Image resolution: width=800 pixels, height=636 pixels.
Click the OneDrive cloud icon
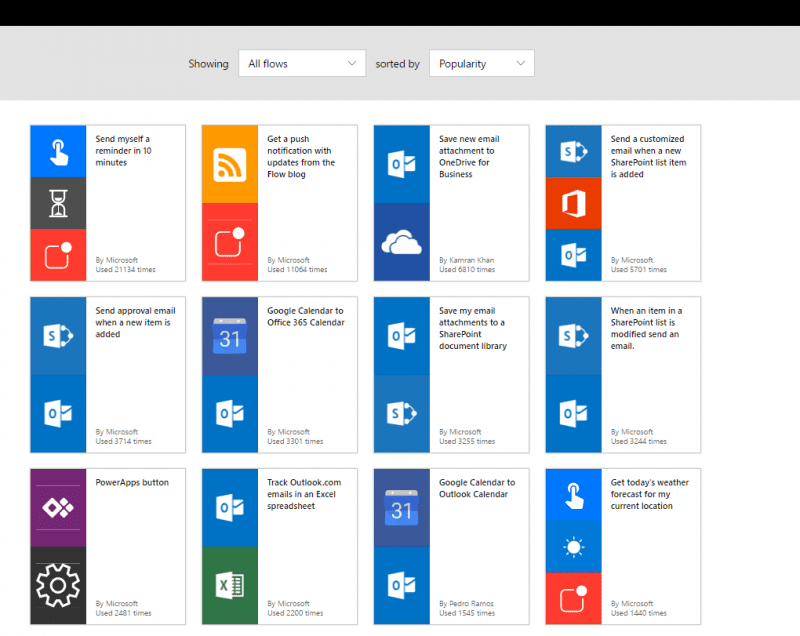(401, 243)
